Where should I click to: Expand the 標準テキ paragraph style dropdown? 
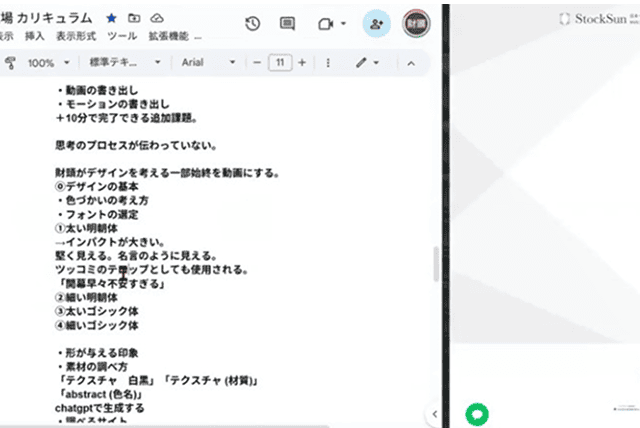(x=125, y=63)
